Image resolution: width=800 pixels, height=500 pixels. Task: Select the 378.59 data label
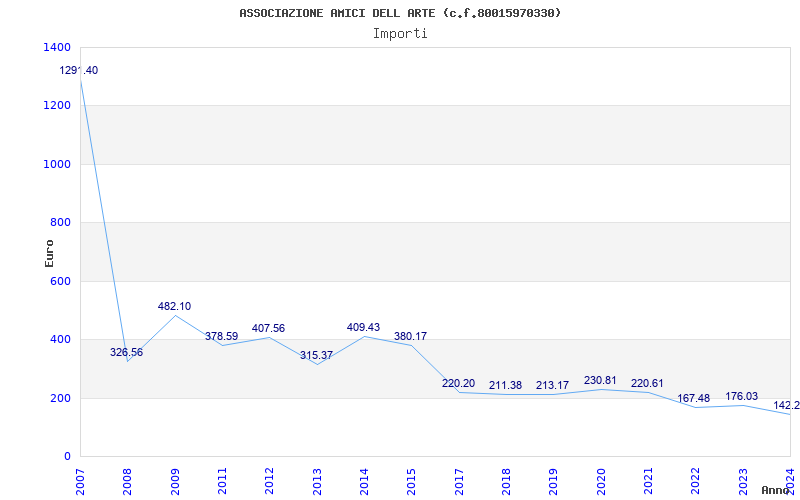pos(221,336)
